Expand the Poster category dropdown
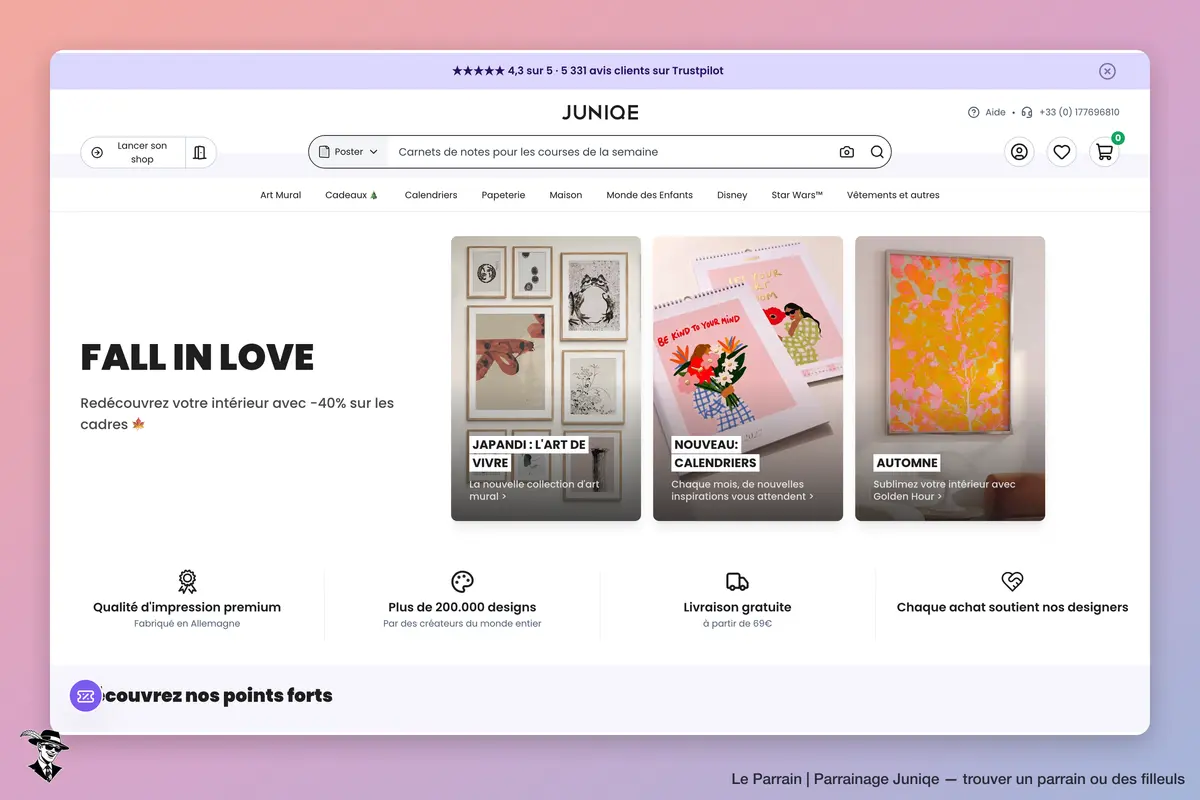Screen dimensions: 1200x800 348,152
